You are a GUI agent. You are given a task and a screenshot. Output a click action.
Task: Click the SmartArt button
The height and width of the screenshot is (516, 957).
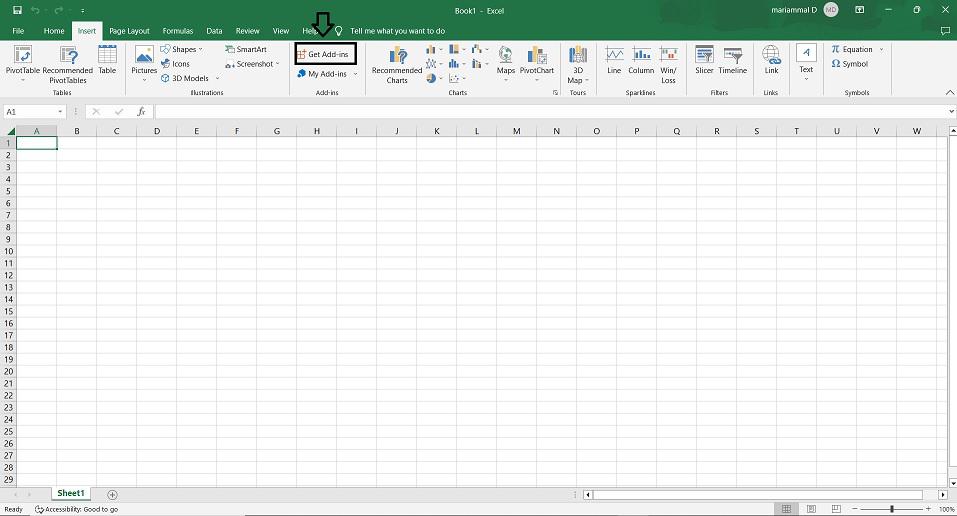246,49
